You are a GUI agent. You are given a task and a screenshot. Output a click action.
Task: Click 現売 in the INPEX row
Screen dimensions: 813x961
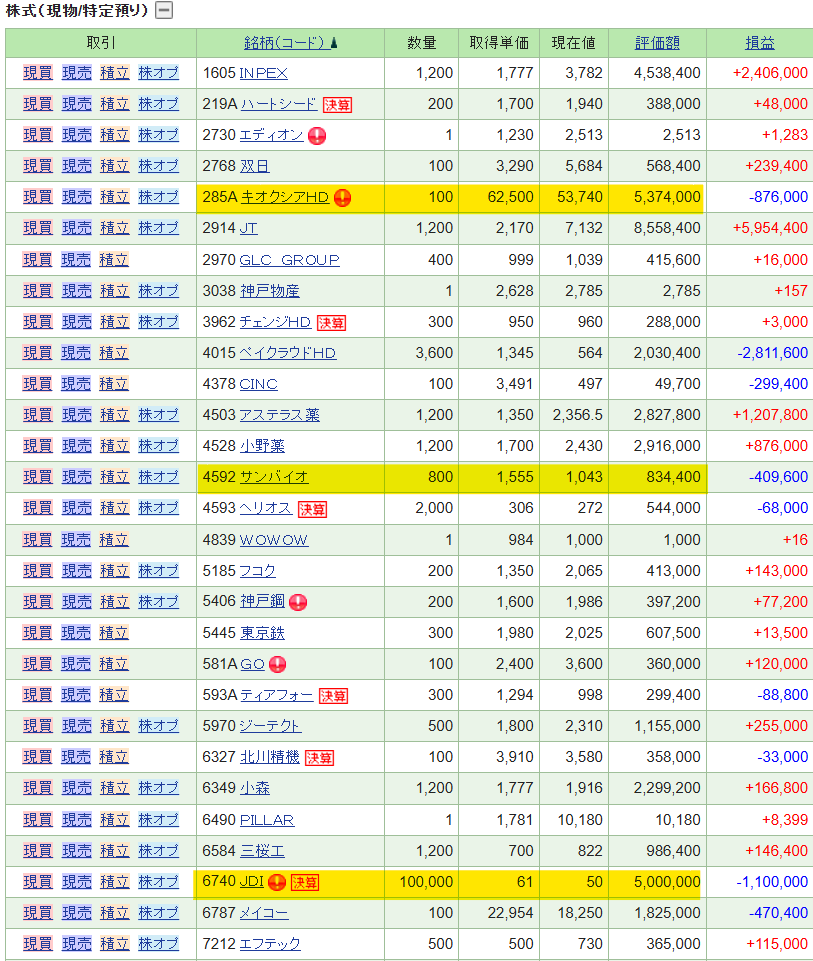coord(77,73)
